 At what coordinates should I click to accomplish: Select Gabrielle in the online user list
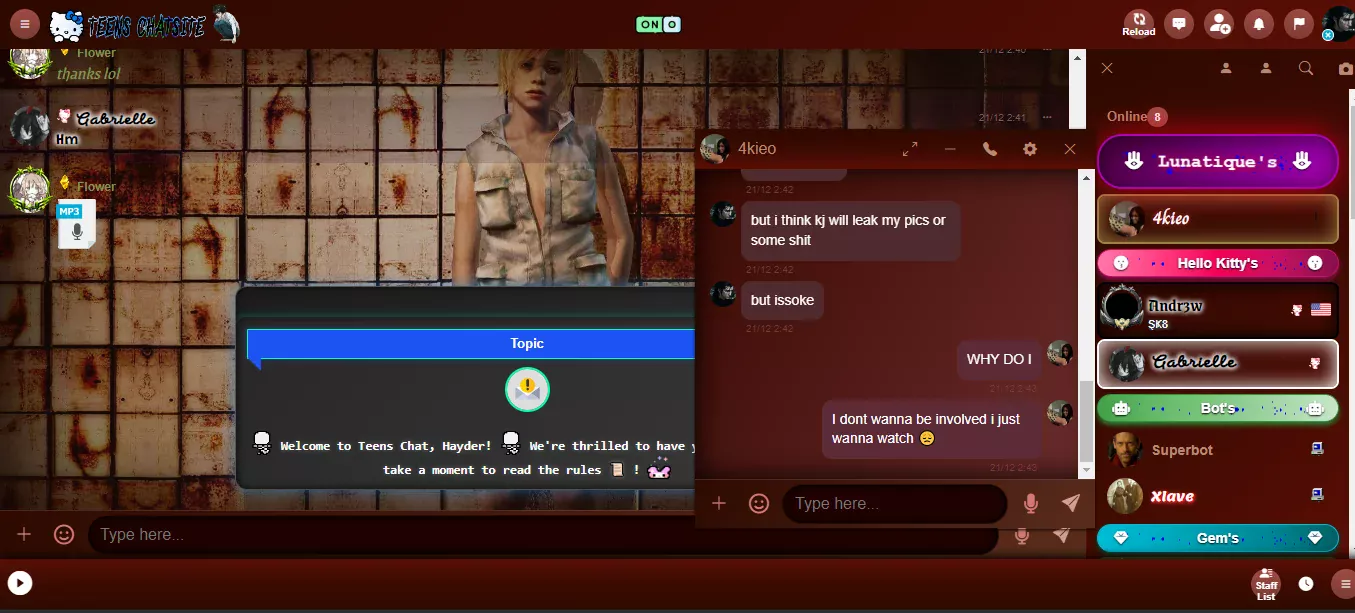pos(1218,364)
